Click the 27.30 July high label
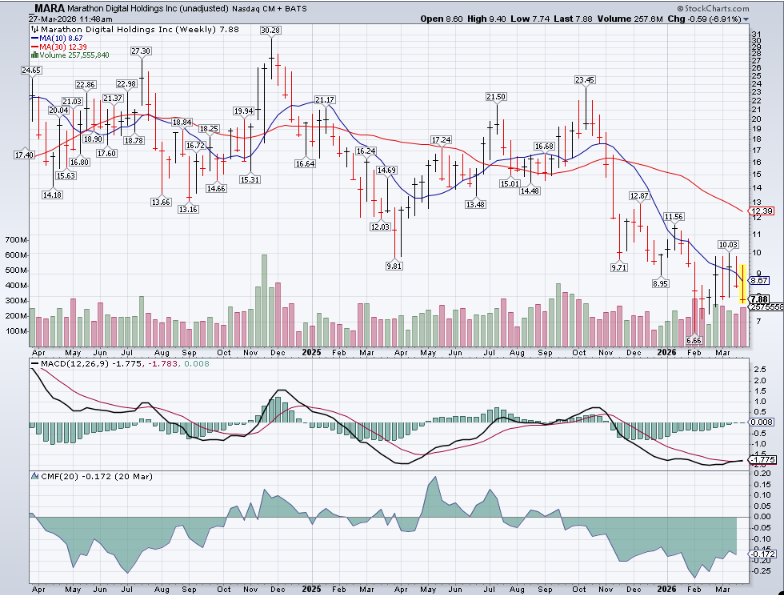Viewport: 784px width, 595px height. (x=142, y=50)
